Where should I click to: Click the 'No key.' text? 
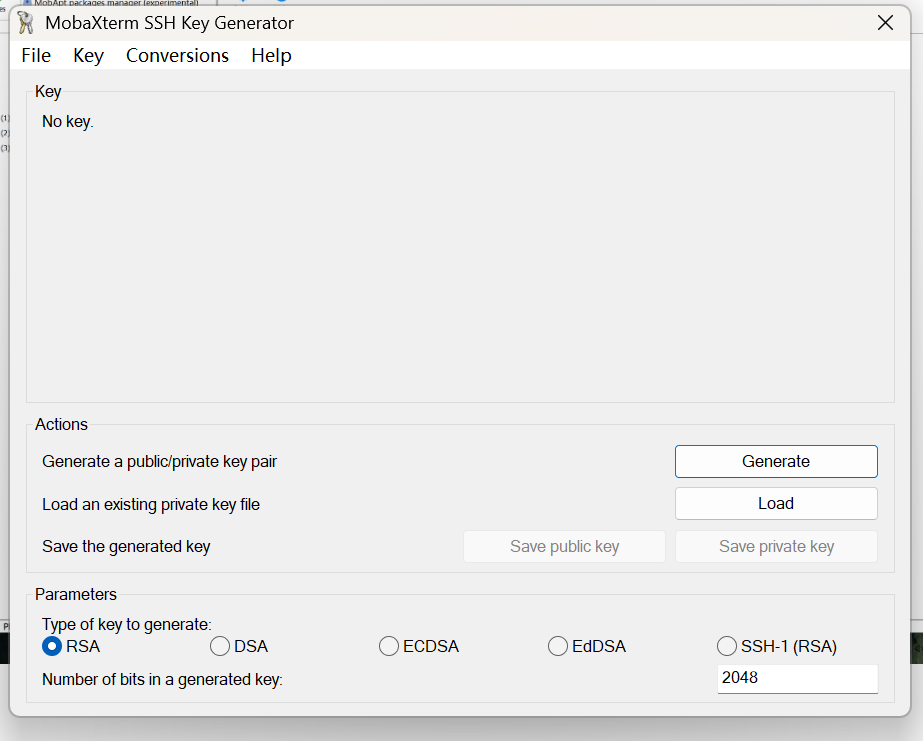coord(68,121)
